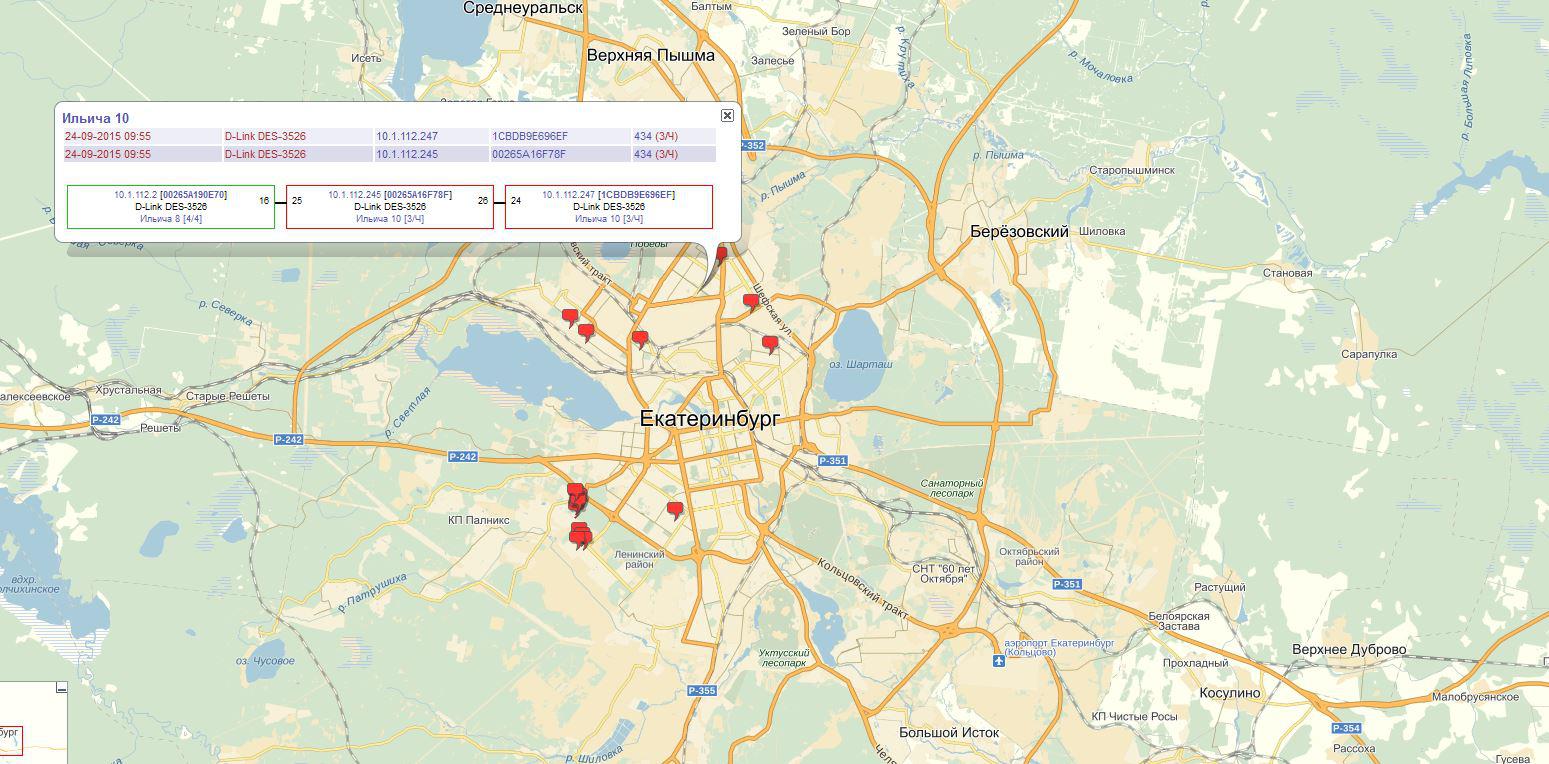Screen dimensions: 1549x764
Task: Open IP address 10.1.112.245 in the table
Action: [407, 154]
